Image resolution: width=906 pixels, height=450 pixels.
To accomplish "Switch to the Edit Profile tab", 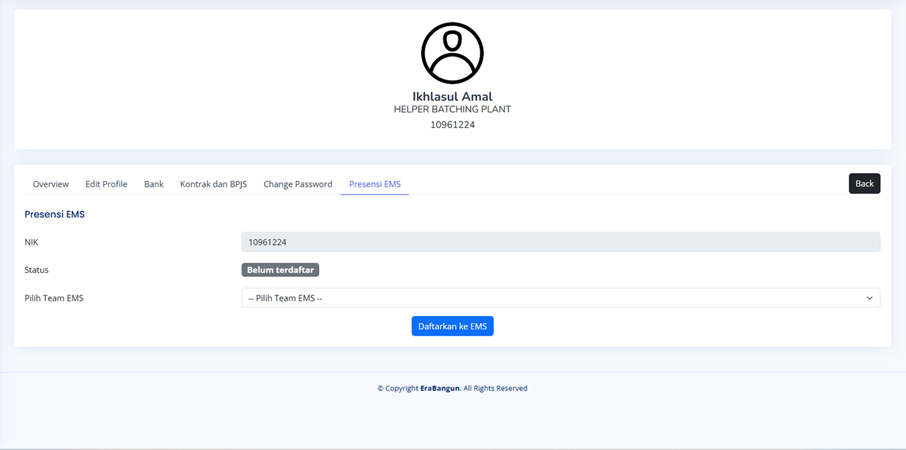I will tap(106, 184).
